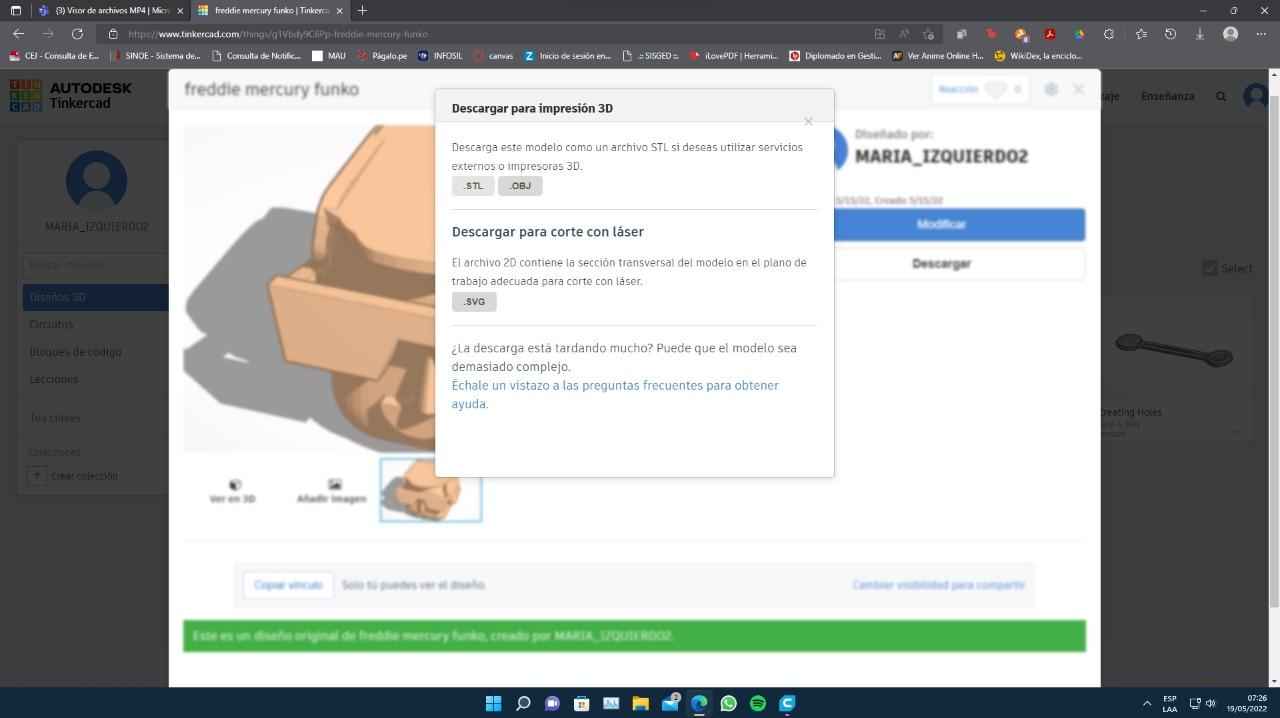1280x718 pixels.
Task: Click the Copiar vínculo button
Action: 288,585
